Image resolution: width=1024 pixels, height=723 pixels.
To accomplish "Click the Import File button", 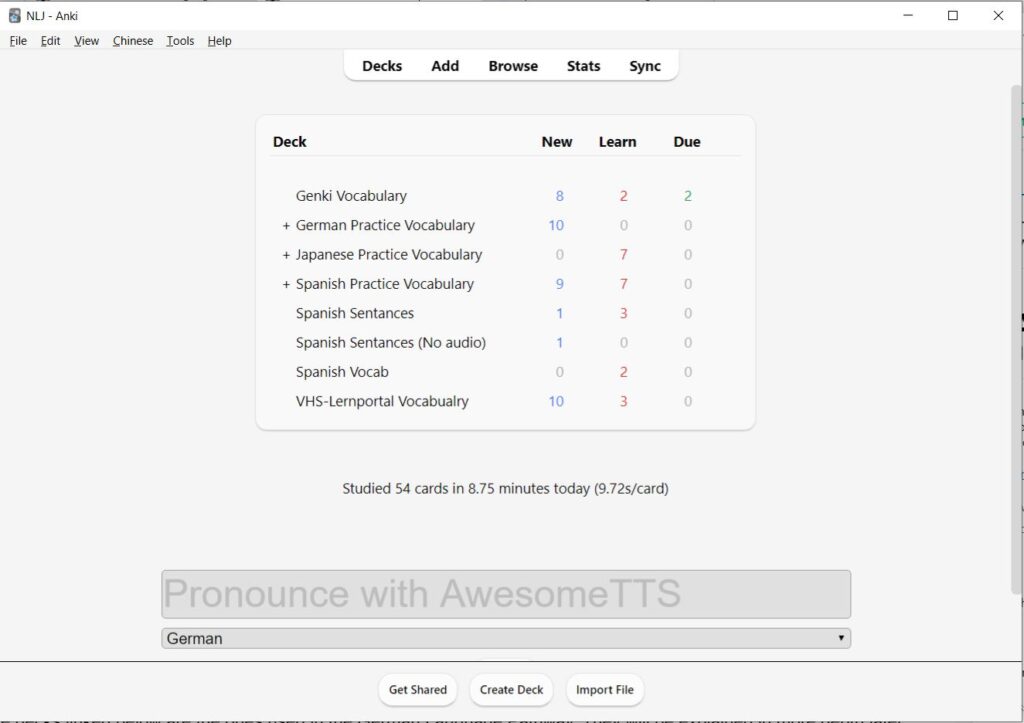I will click(604, 689).
